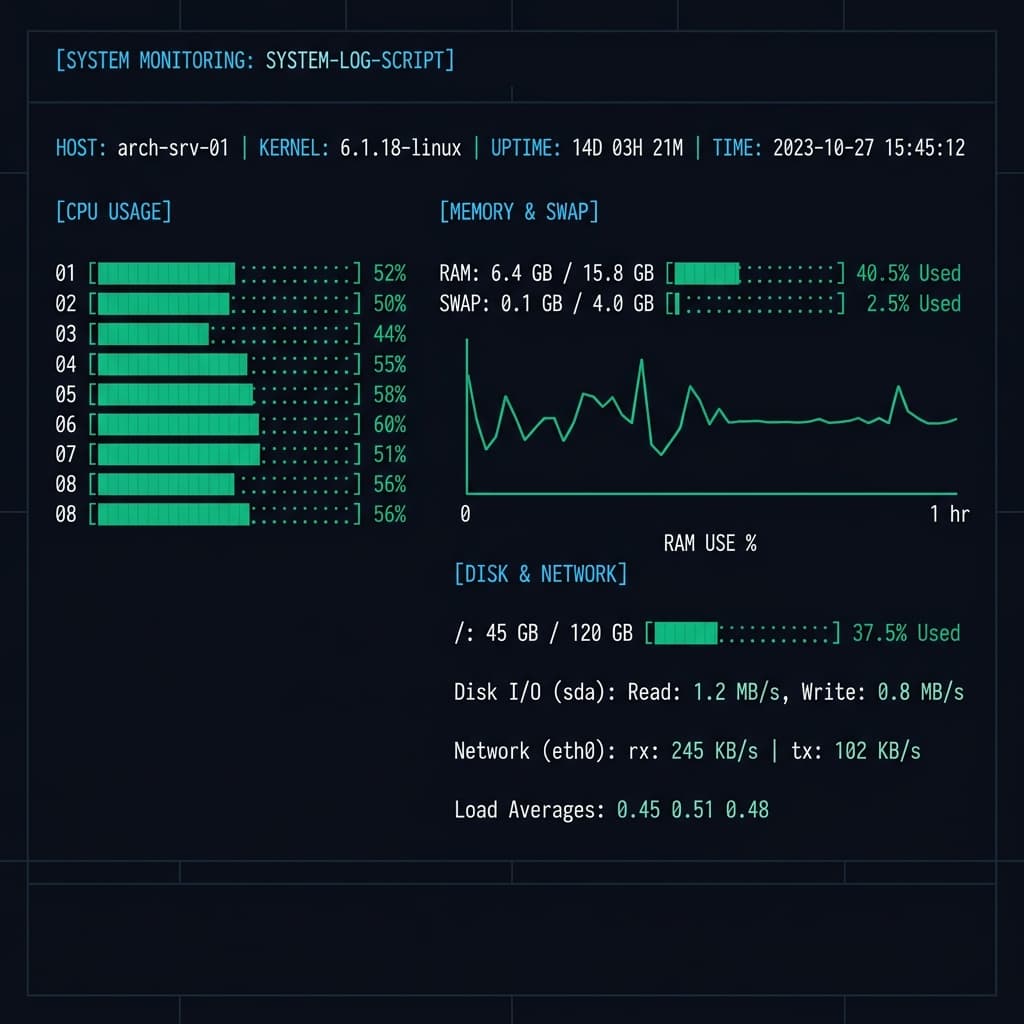Click SWAP: 0.1 GB / 4.0 GB text
Screen dimensions: 1024x1024
click(x=547, y=304)
